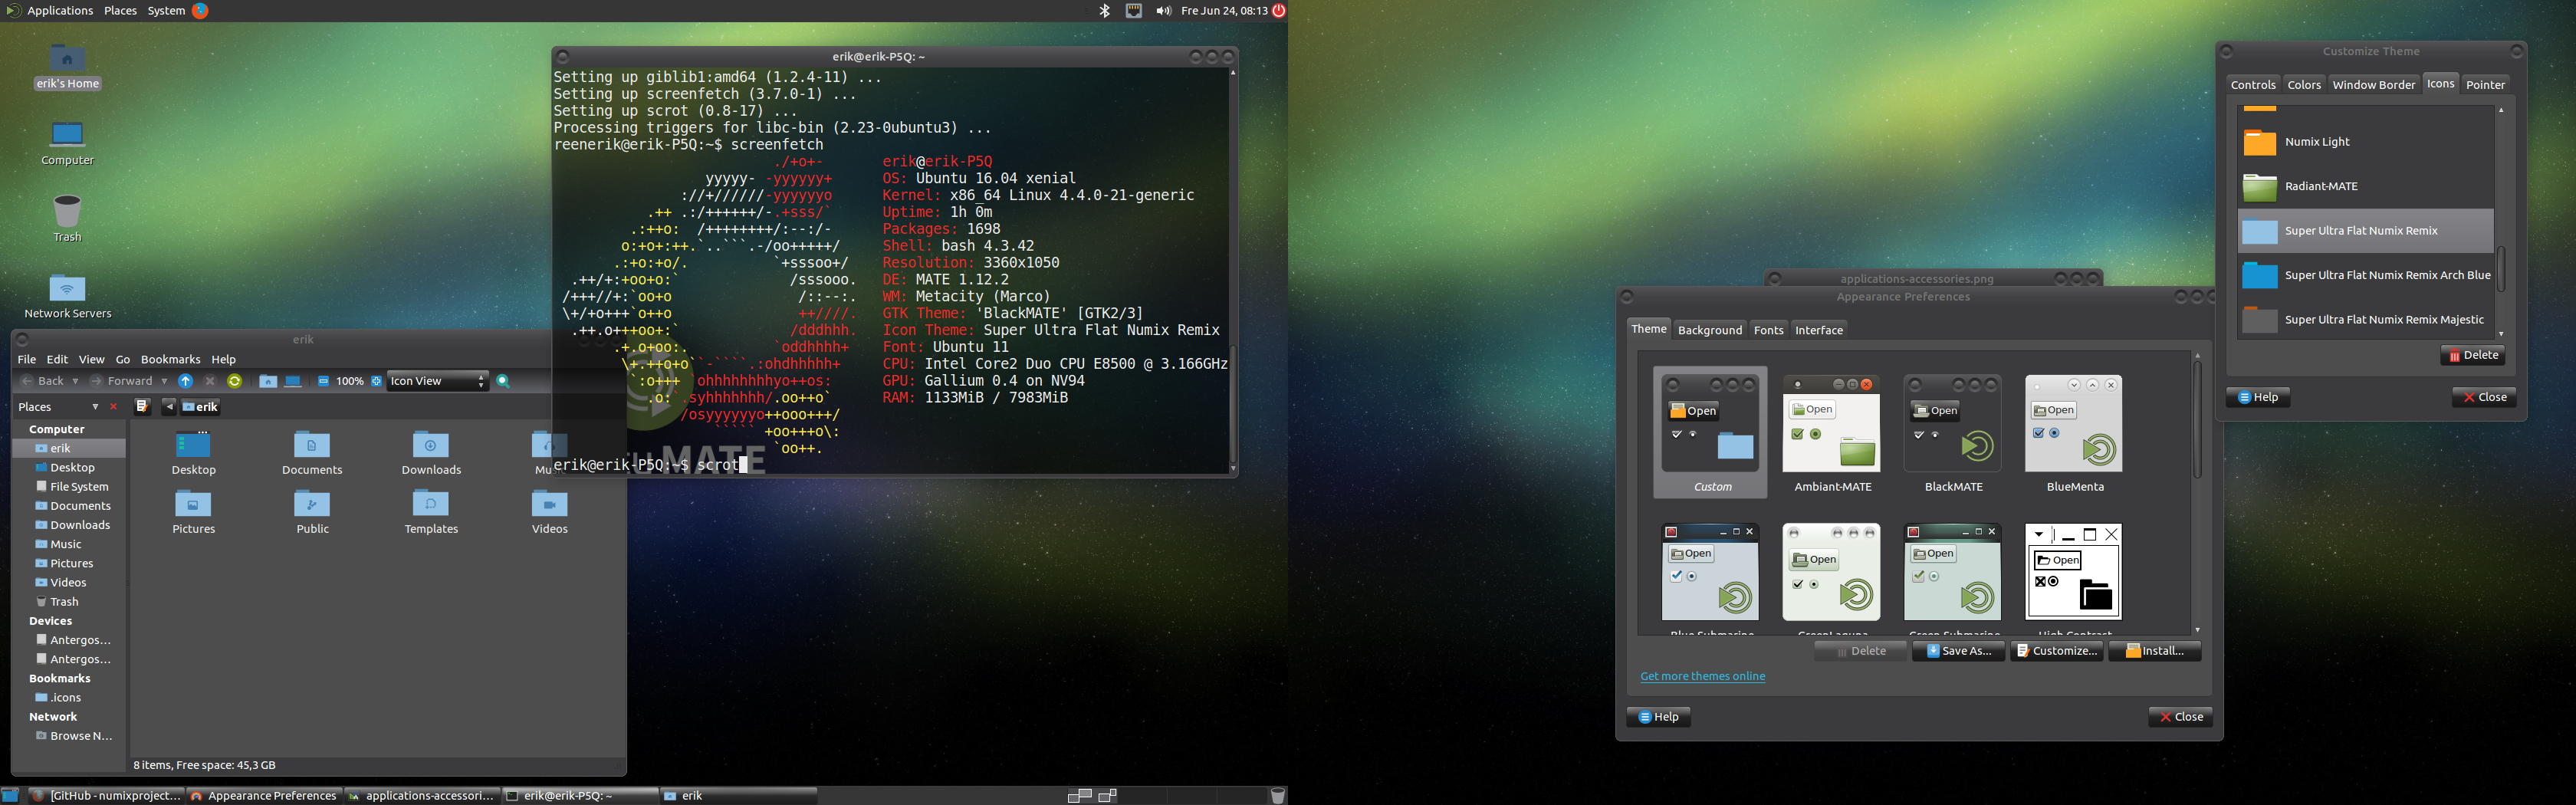Open Get more themes online link

click(x=1702, y=676)
